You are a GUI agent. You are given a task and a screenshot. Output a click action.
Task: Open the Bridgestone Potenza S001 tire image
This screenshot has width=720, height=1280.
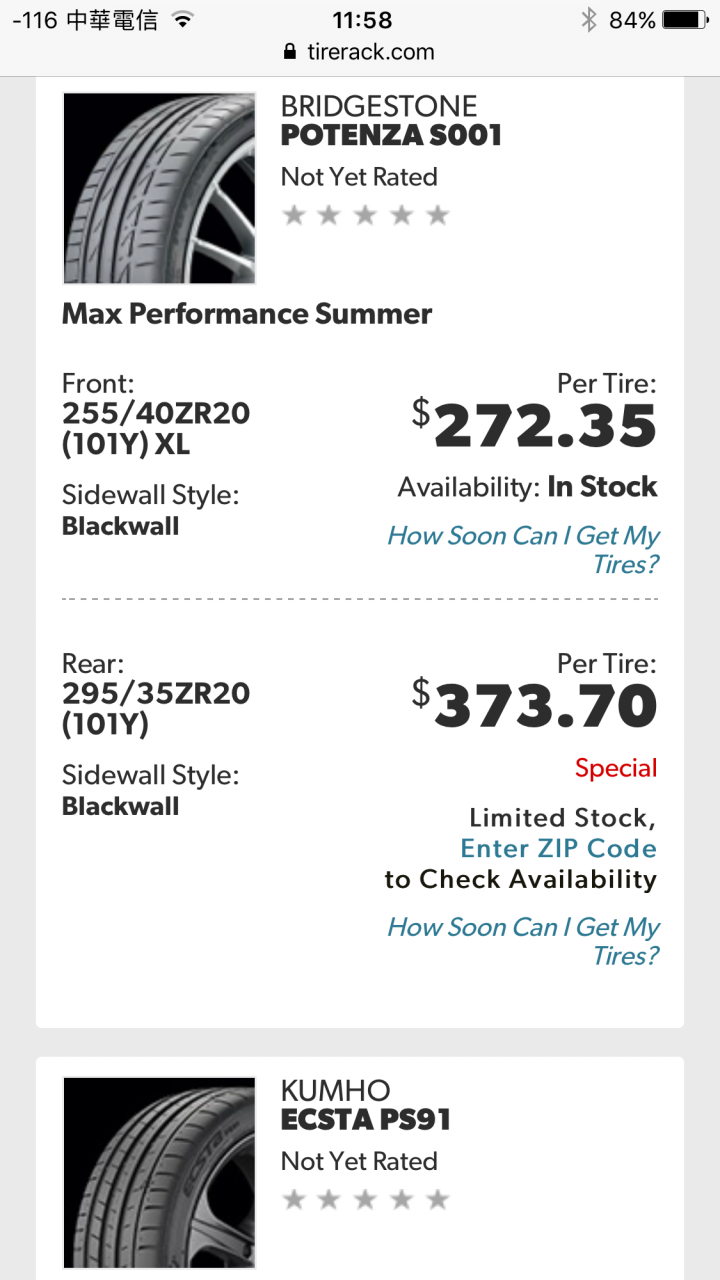[x=159, y=188]
